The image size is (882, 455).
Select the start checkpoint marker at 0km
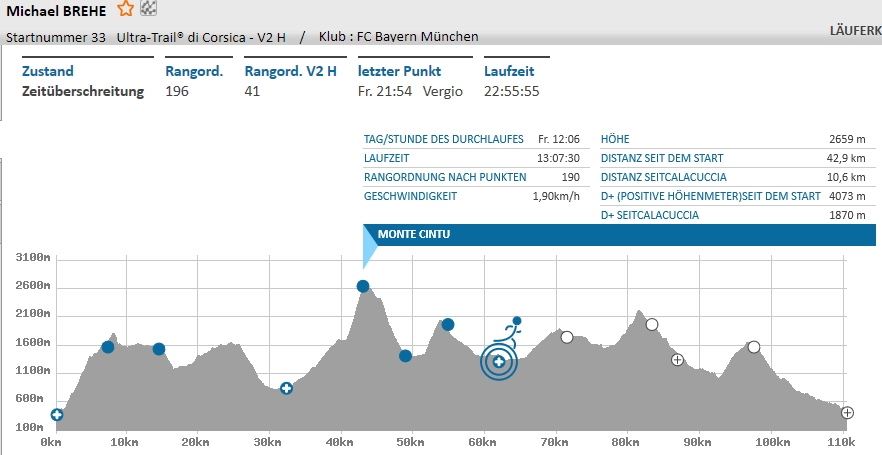click(x=57, y=415)
